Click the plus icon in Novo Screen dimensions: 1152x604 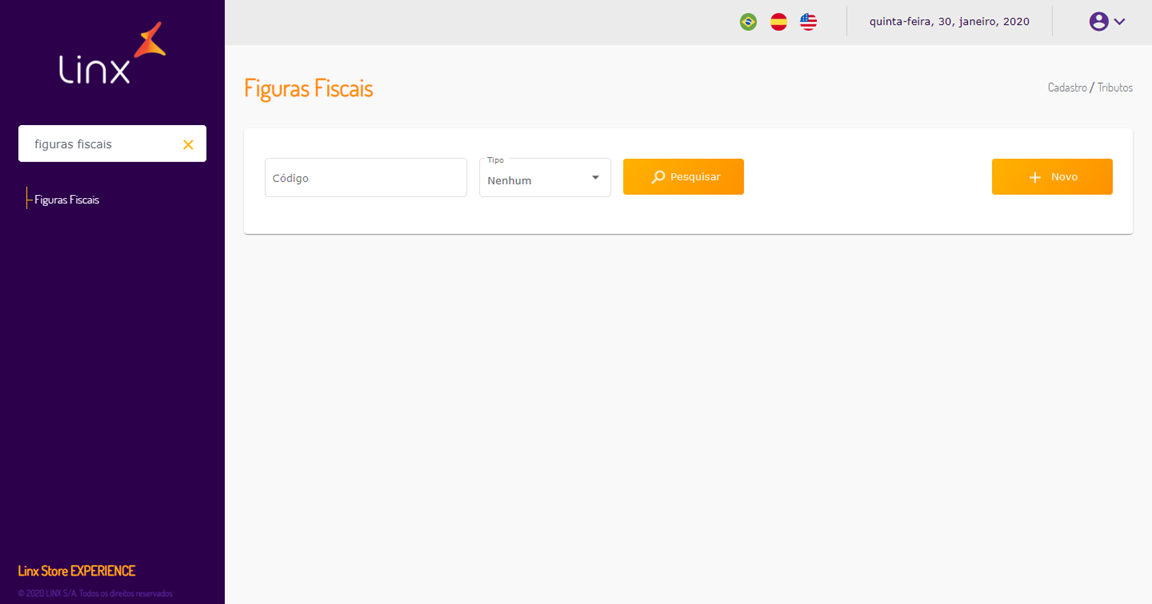[1035, 177]
